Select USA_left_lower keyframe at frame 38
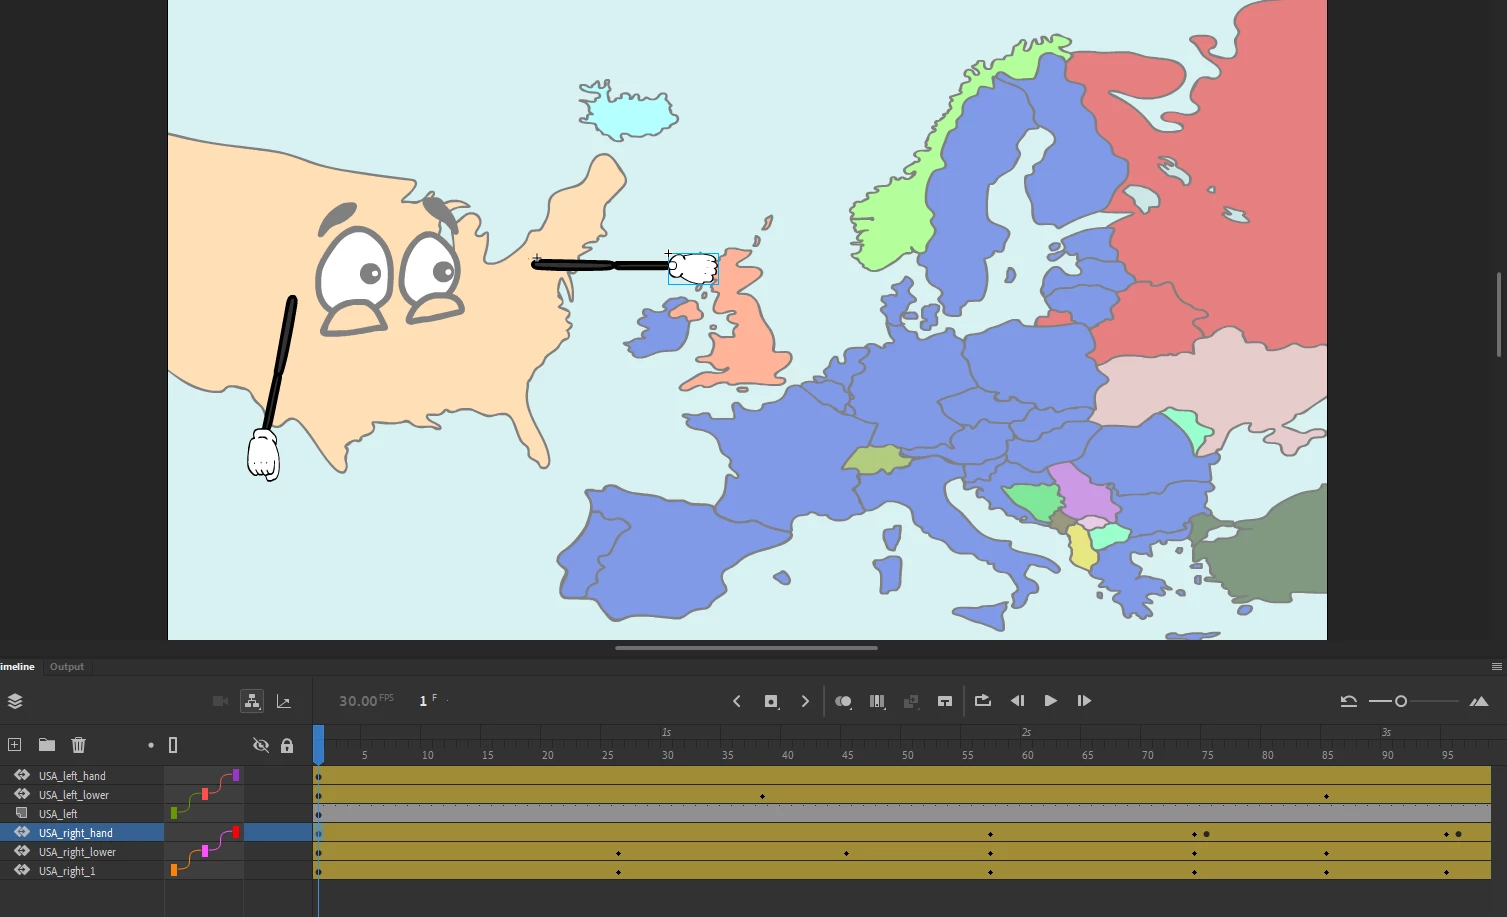Screen dimensions: 1507x917 (762, 796)
